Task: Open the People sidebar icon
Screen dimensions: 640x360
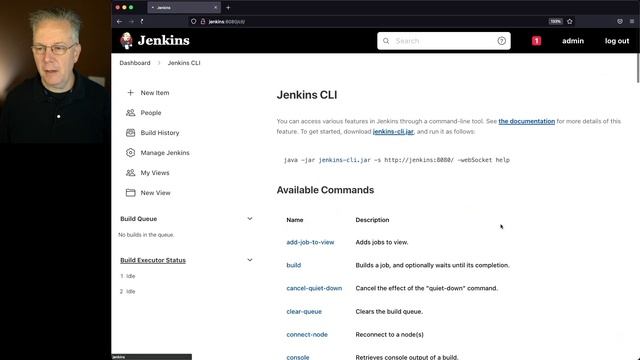Action: click(131, 113)
